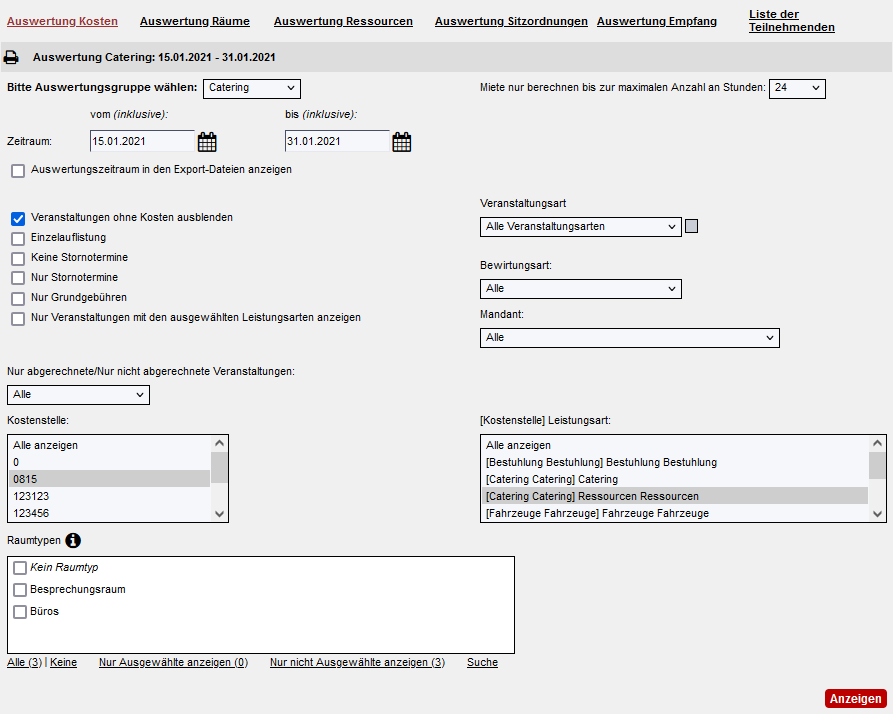The image size is (893, 714).
Task: Select all room types via Alle (3)
Action: pos(24,662)
